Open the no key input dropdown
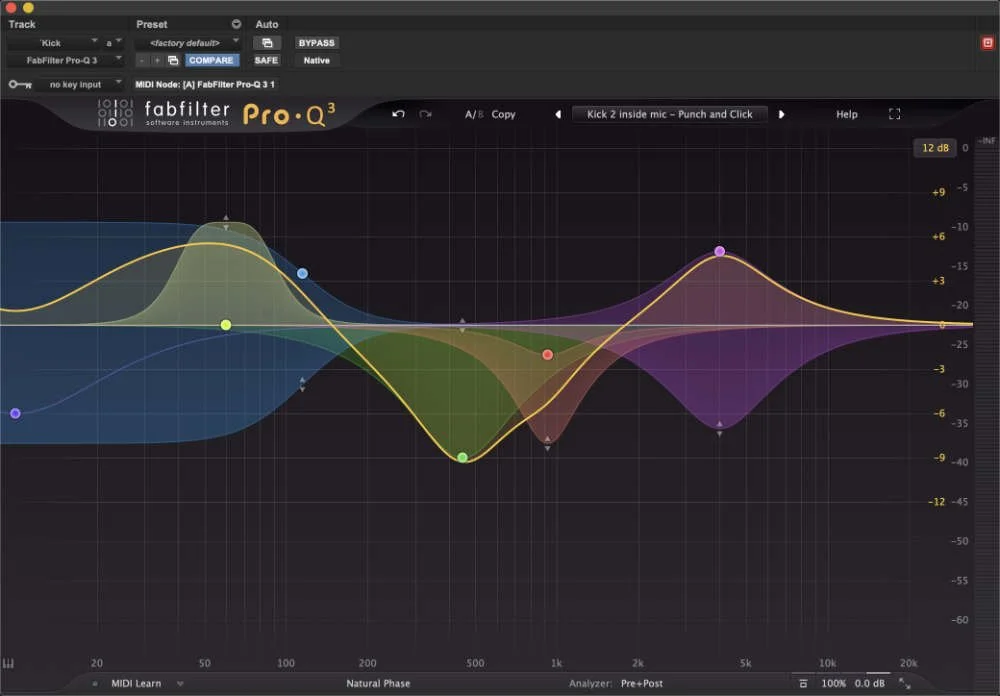Viewport: 1000px width, 696px height. tap(79, 84)
